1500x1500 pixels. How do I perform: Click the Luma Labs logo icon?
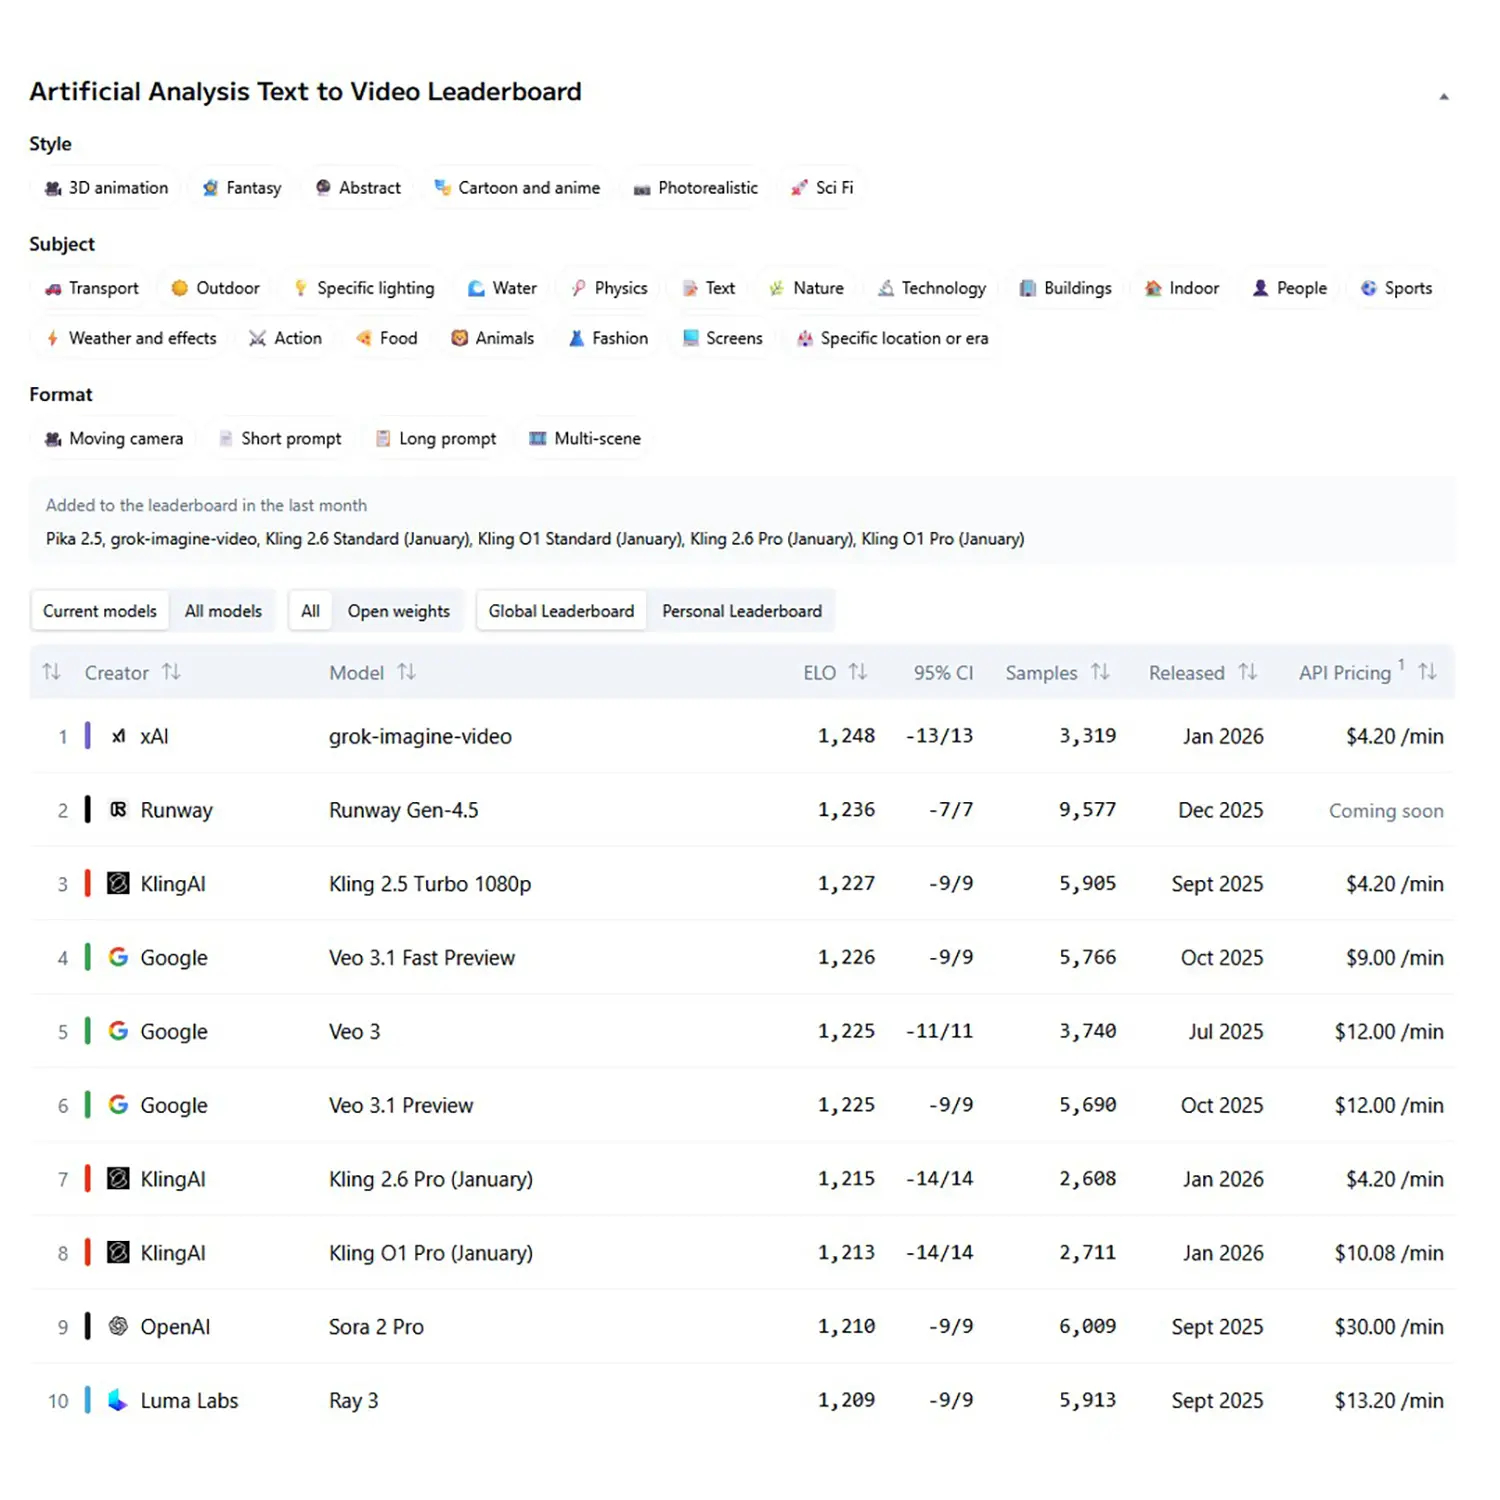[x=118, y=1400]
